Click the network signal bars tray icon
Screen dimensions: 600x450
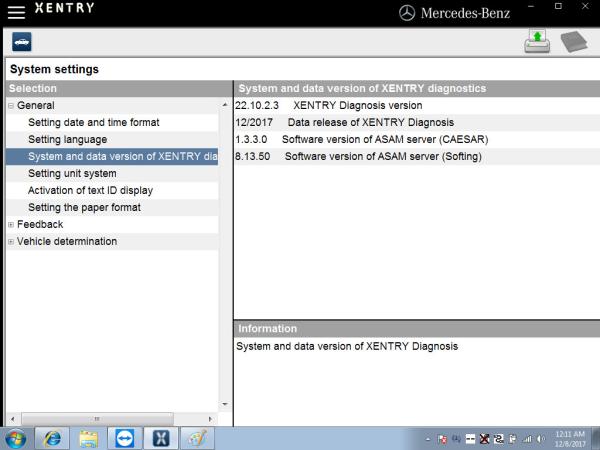[x=527, y=439]
